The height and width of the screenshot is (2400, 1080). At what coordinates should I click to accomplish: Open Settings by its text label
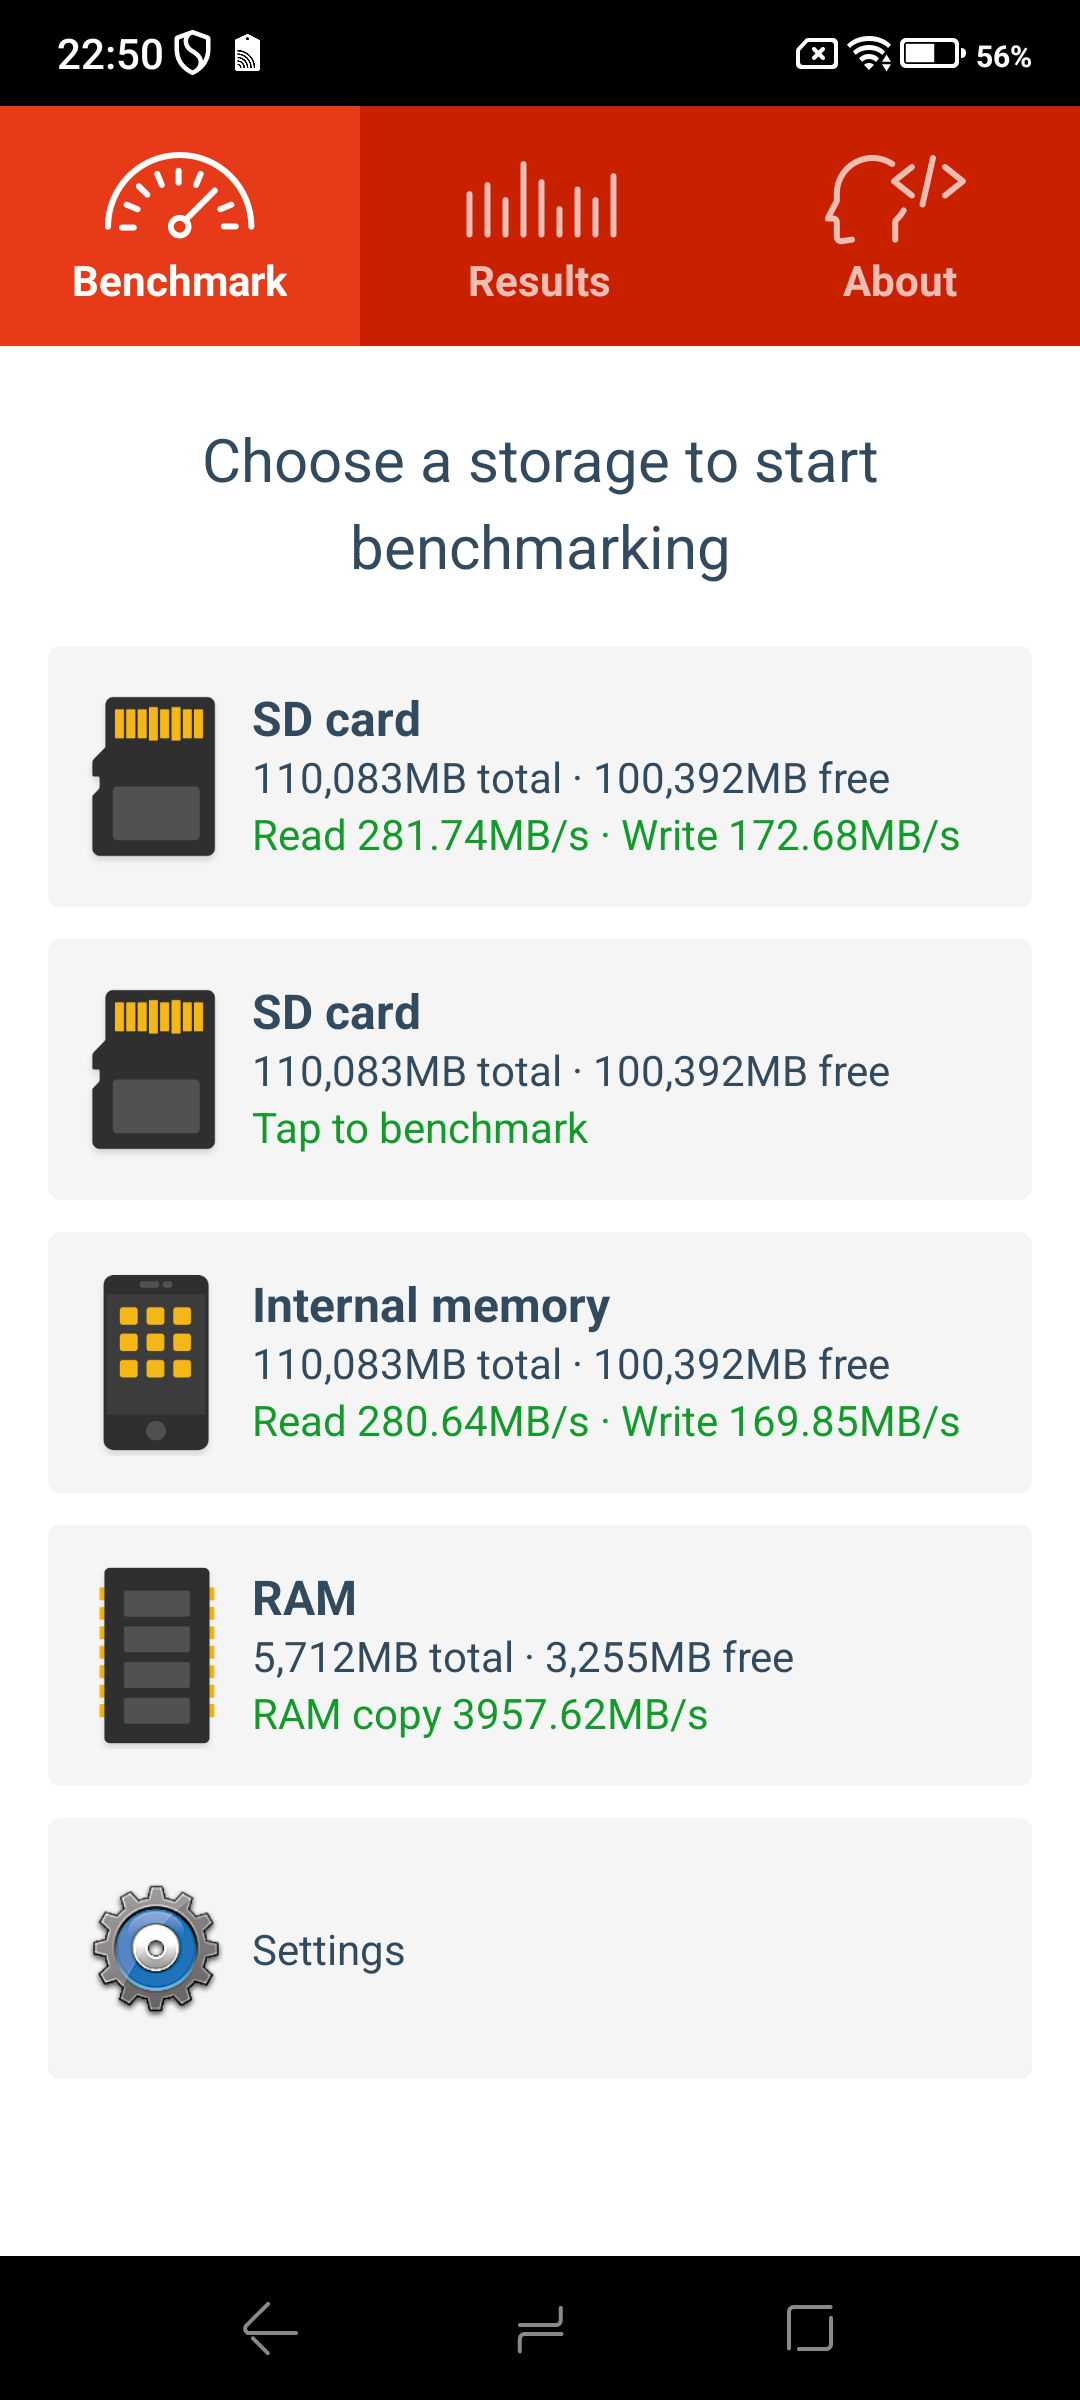328,1950
